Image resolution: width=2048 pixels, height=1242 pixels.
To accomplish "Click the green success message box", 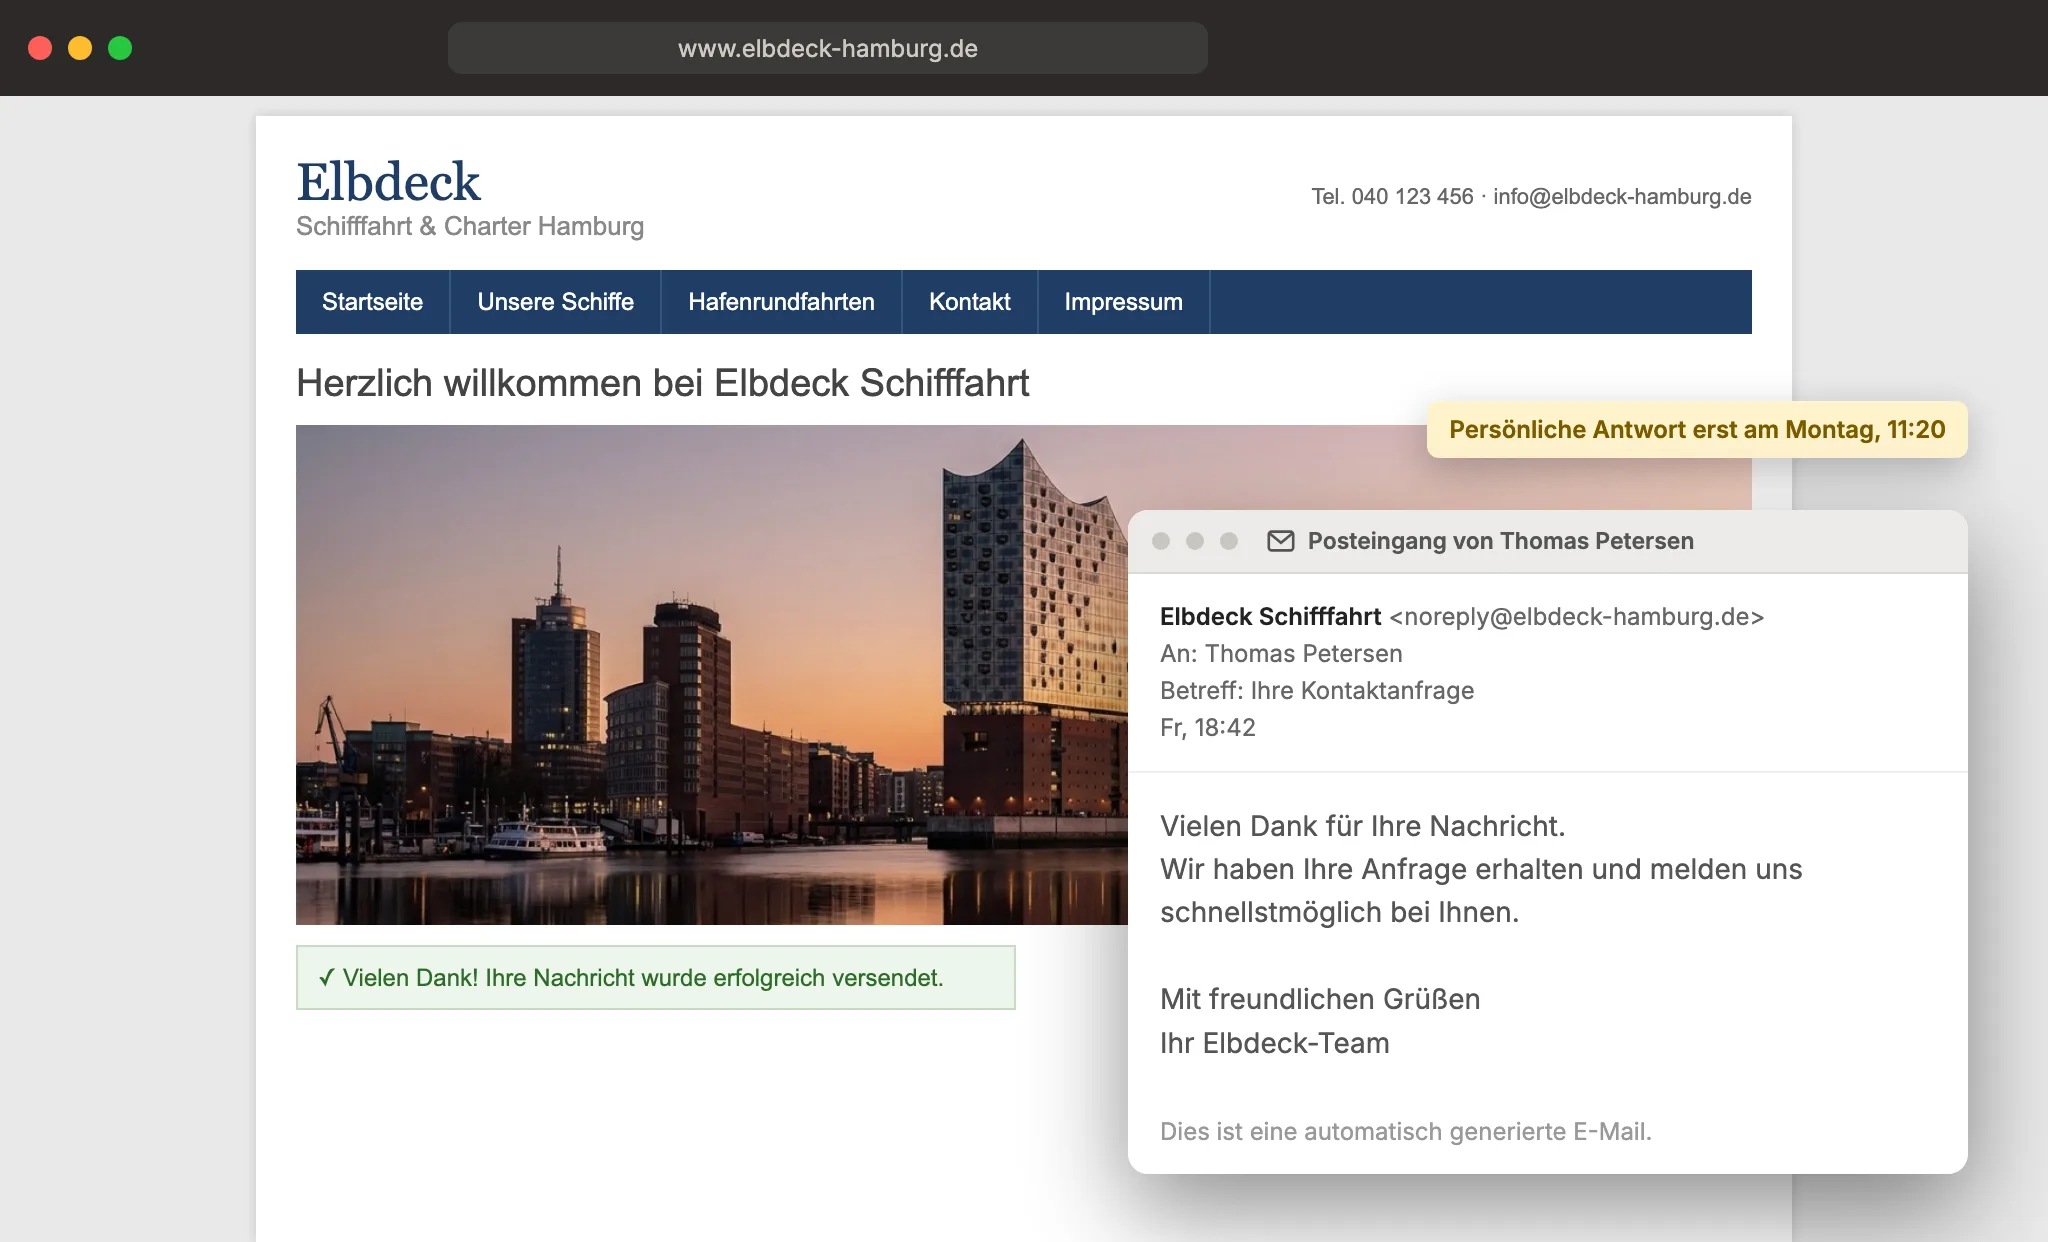I will coord(656,977).
